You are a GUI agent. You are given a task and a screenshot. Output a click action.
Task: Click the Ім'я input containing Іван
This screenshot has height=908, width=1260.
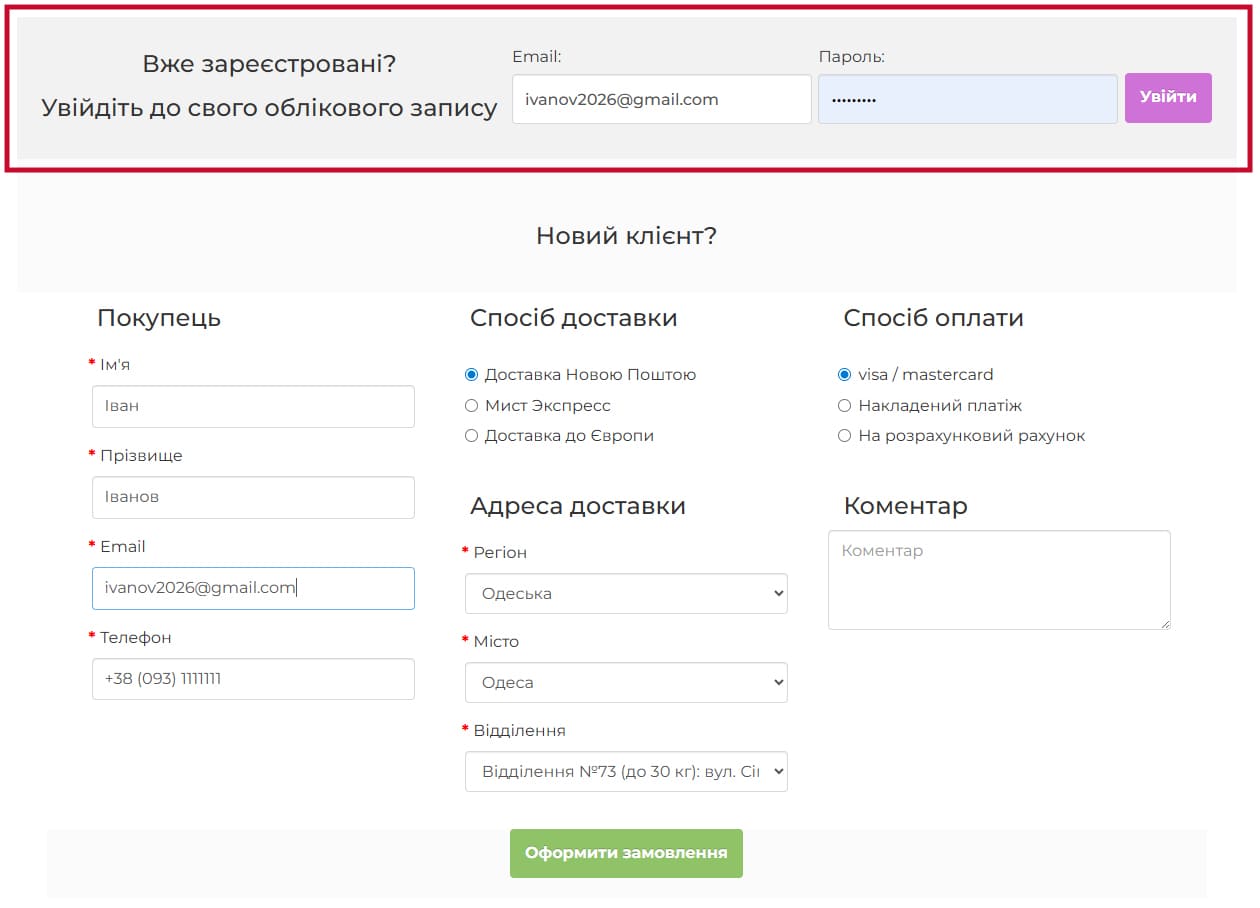click(253, 407)
